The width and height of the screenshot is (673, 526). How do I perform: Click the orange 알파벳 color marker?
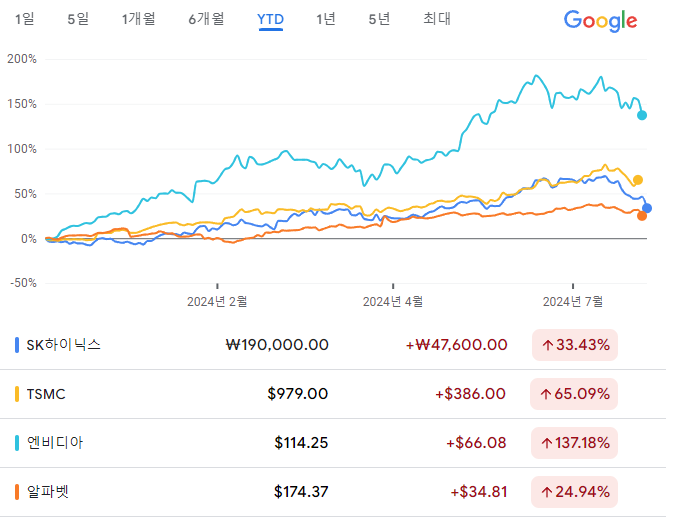[17, 492]
